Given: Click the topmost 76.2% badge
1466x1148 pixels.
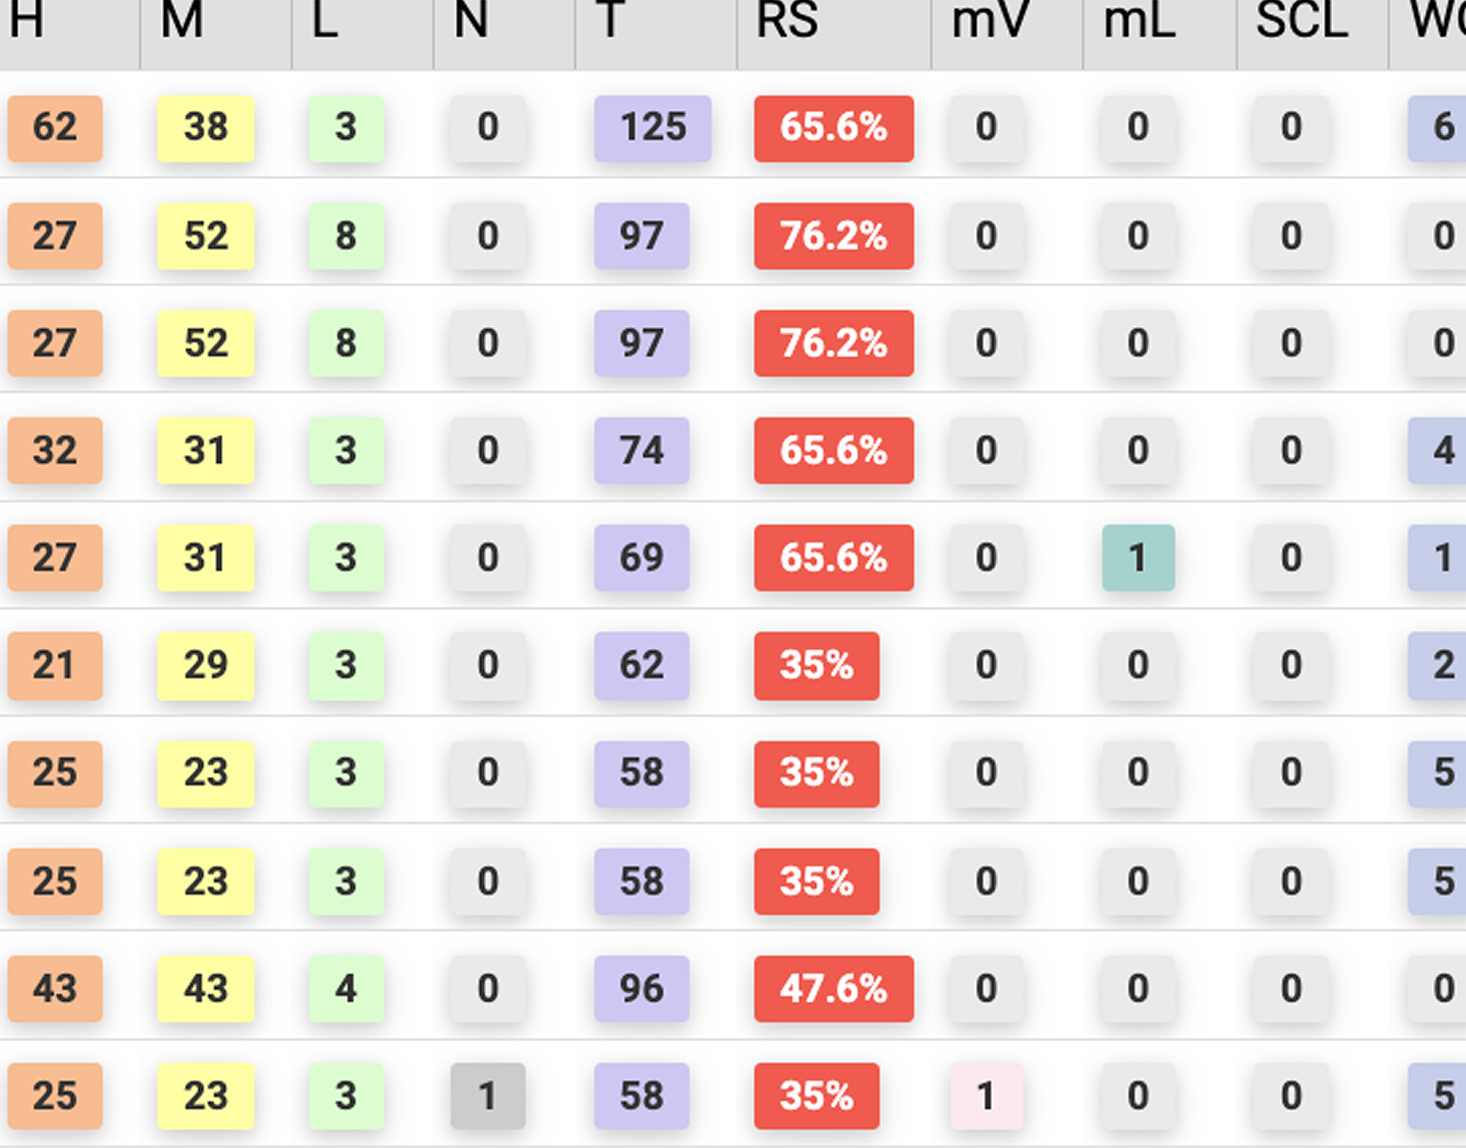Looking at the screenshot, I should tap(833, 236).
